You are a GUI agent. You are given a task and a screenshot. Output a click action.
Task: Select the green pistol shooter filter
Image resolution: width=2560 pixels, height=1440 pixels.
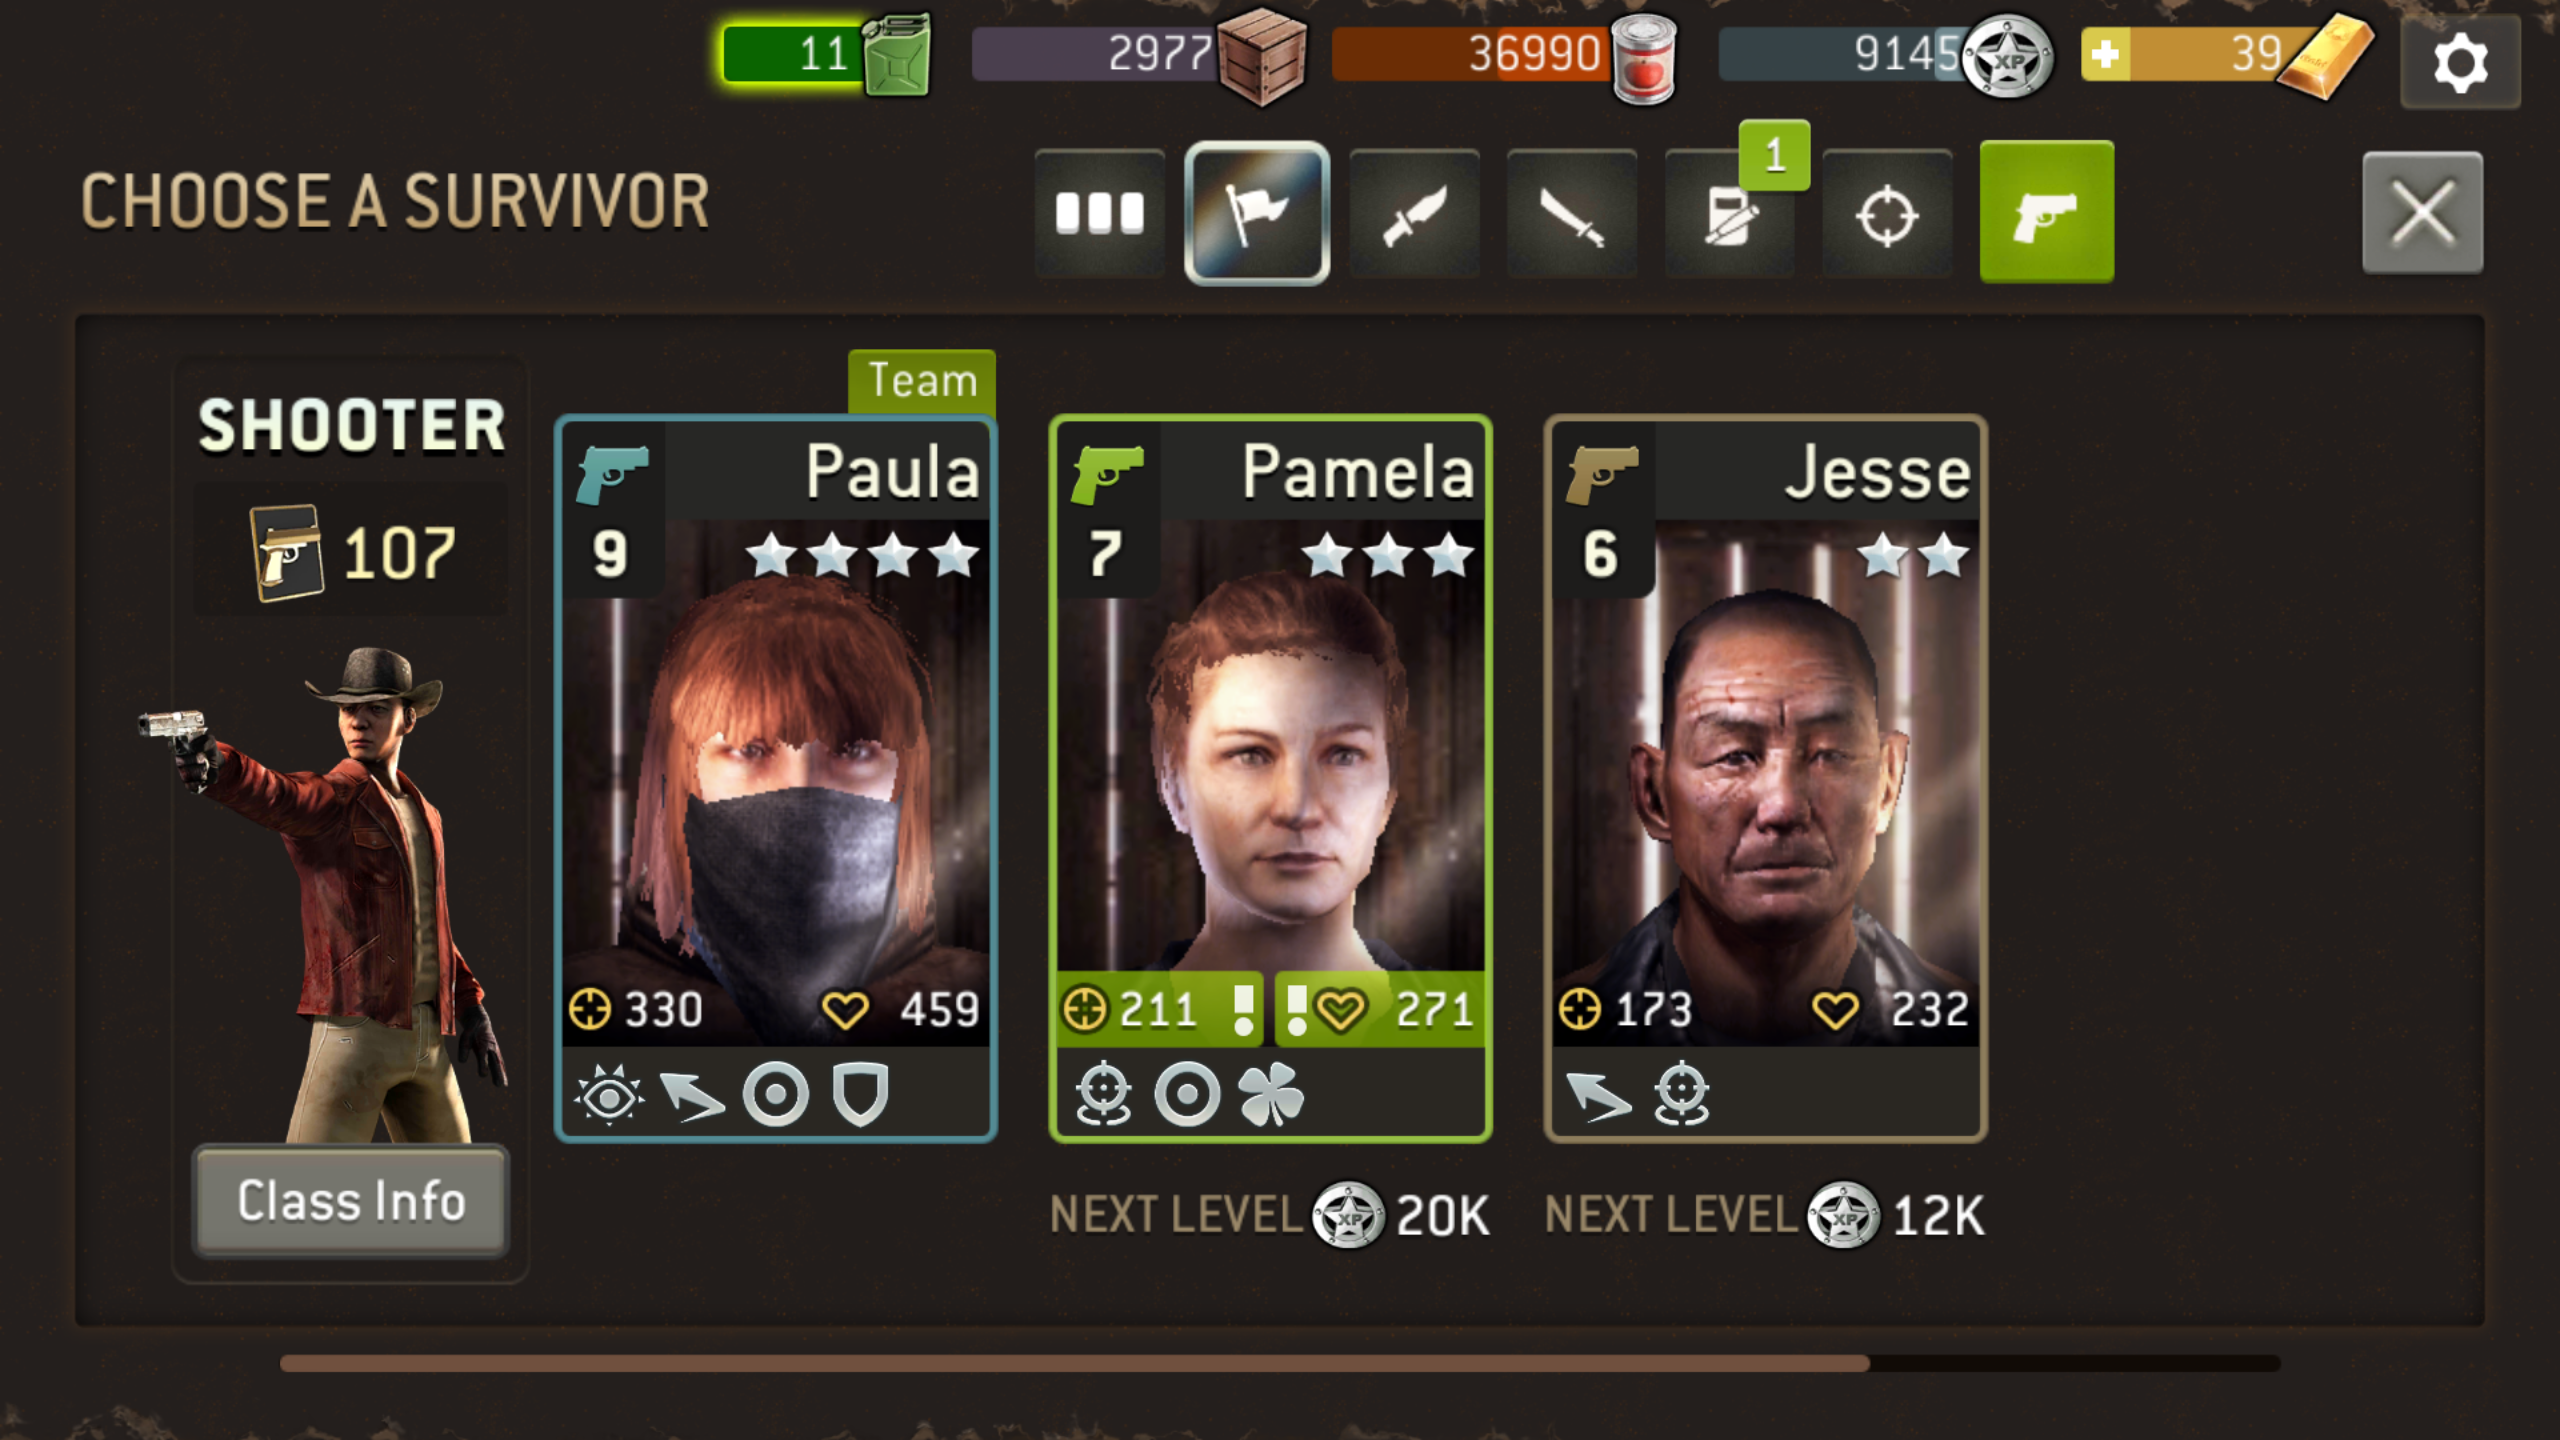[2047, 211]
